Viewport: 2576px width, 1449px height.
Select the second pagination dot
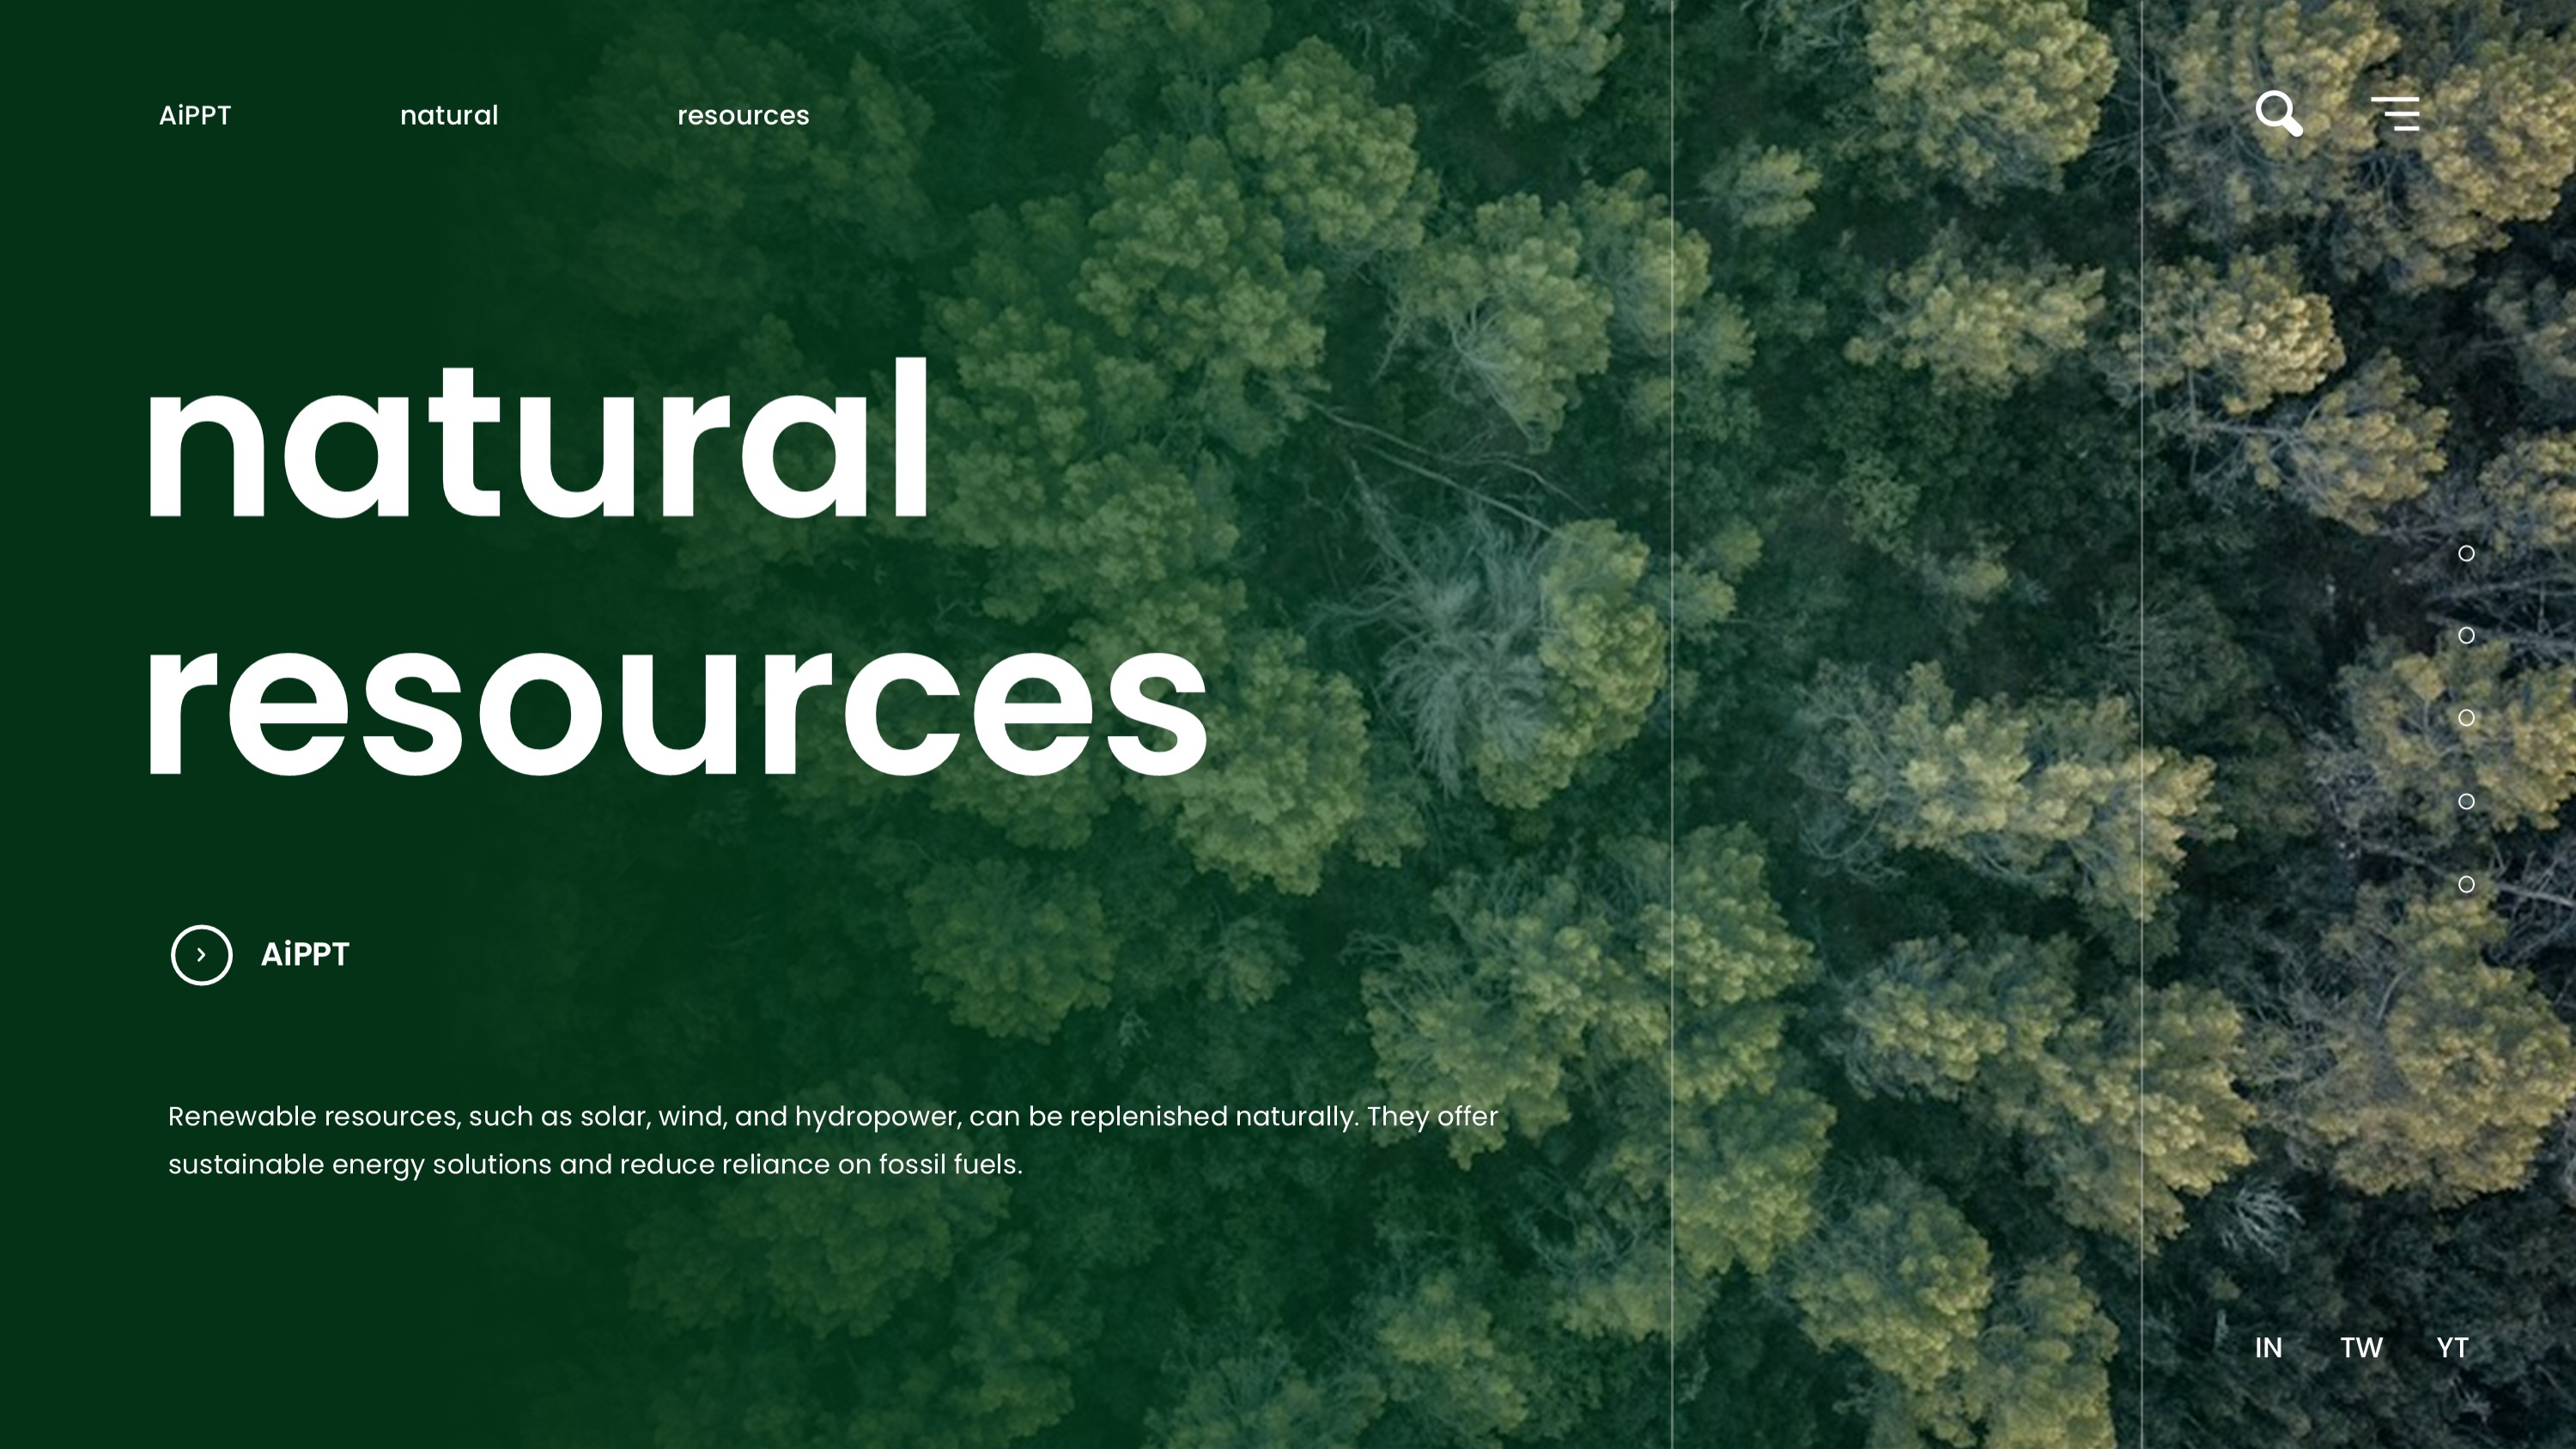(x=2467, y=635)
